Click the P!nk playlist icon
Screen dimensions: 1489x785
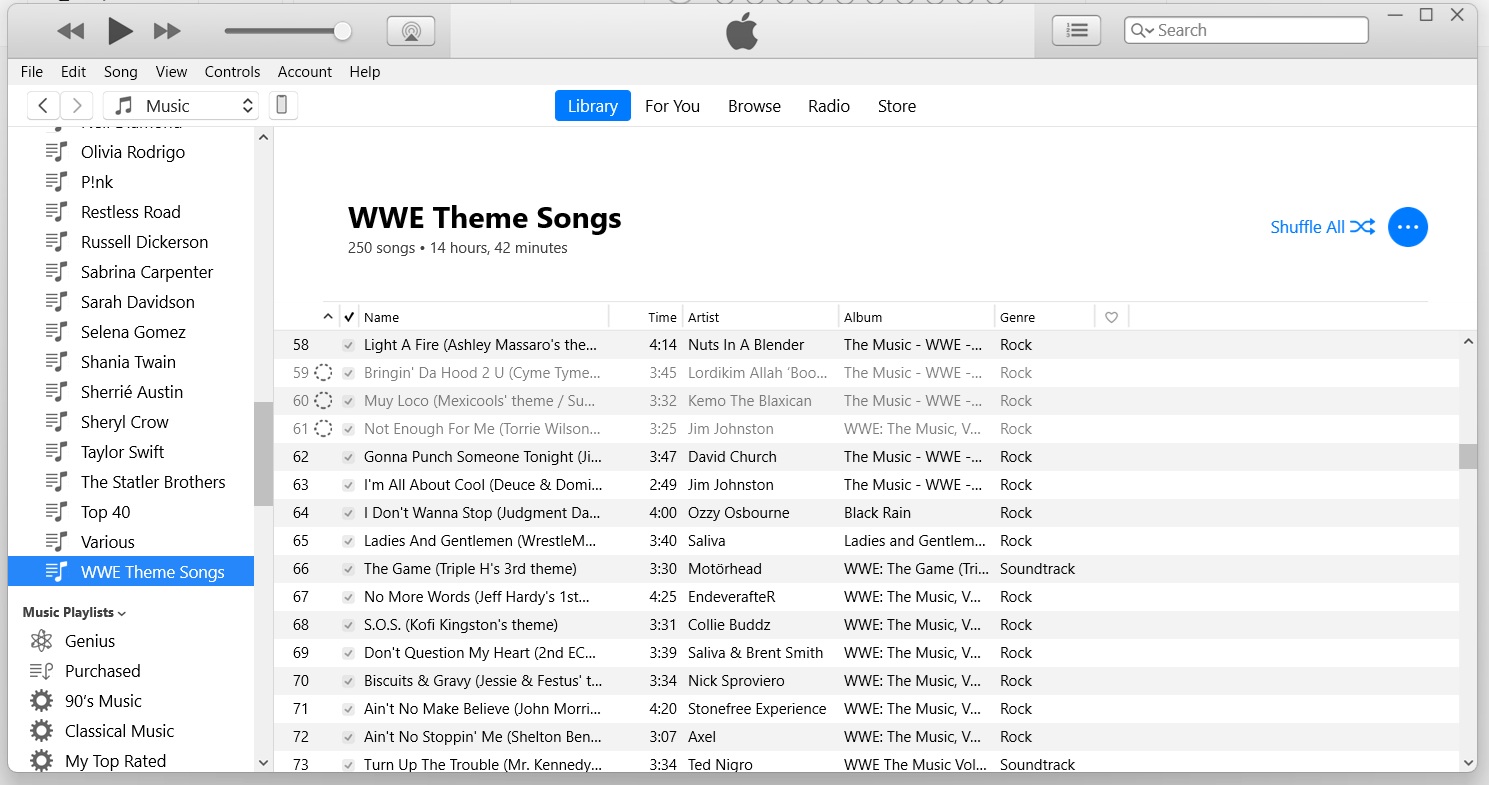57,182
